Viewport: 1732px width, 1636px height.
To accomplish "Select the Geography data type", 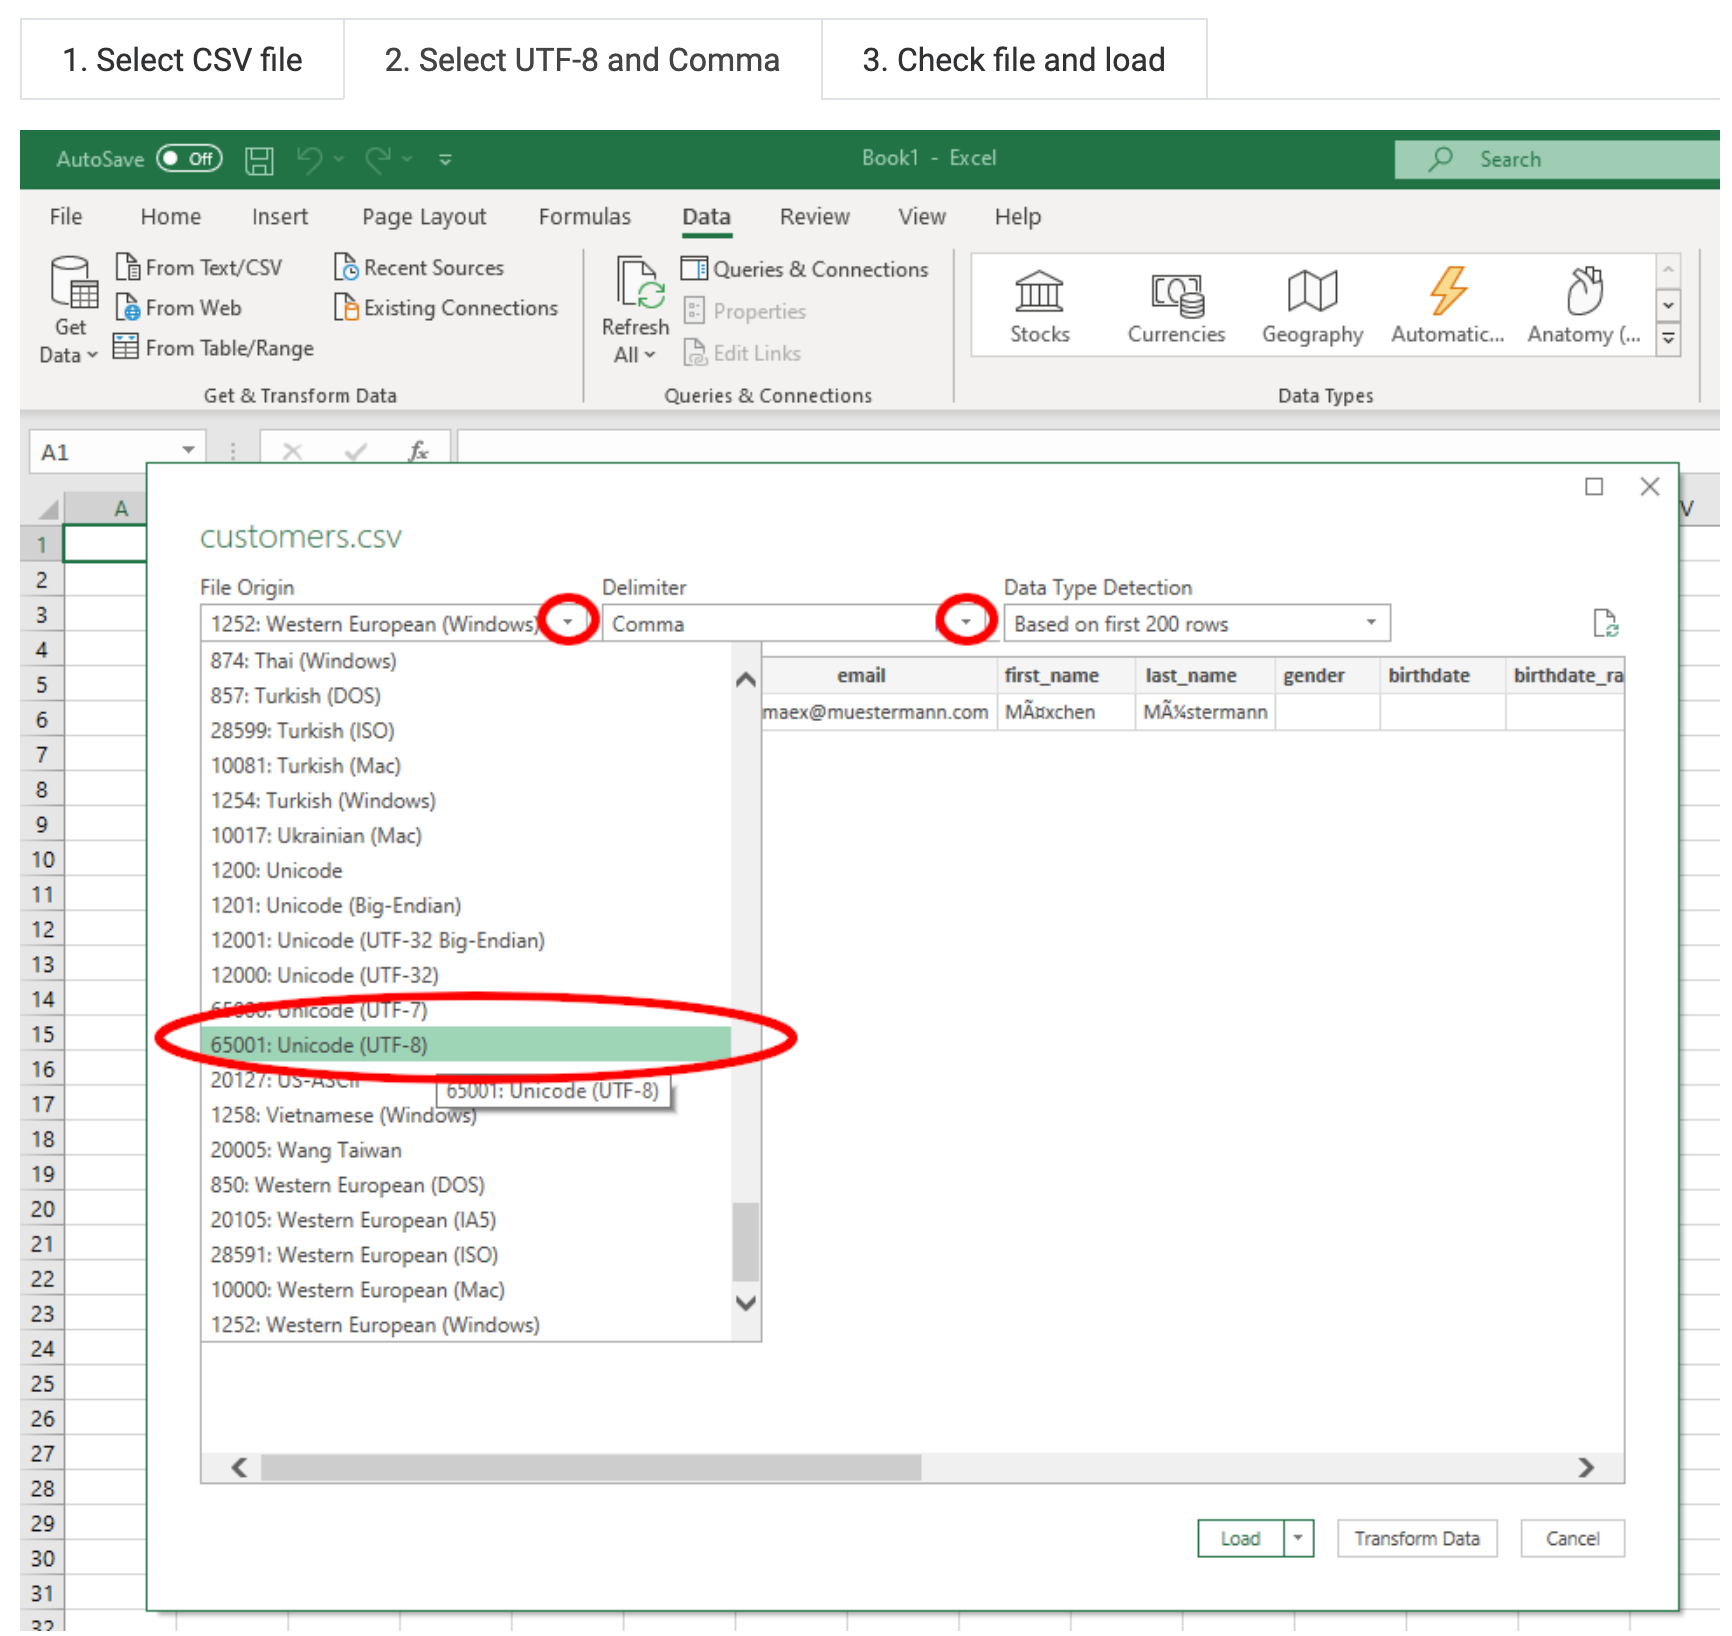I will [x=1311, y=305].
